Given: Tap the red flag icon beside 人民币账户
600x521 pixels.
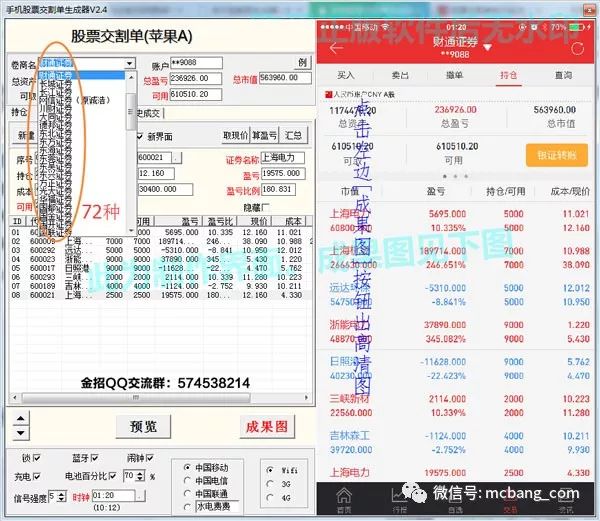Looking at the screenshot, I should pos(328,94).
